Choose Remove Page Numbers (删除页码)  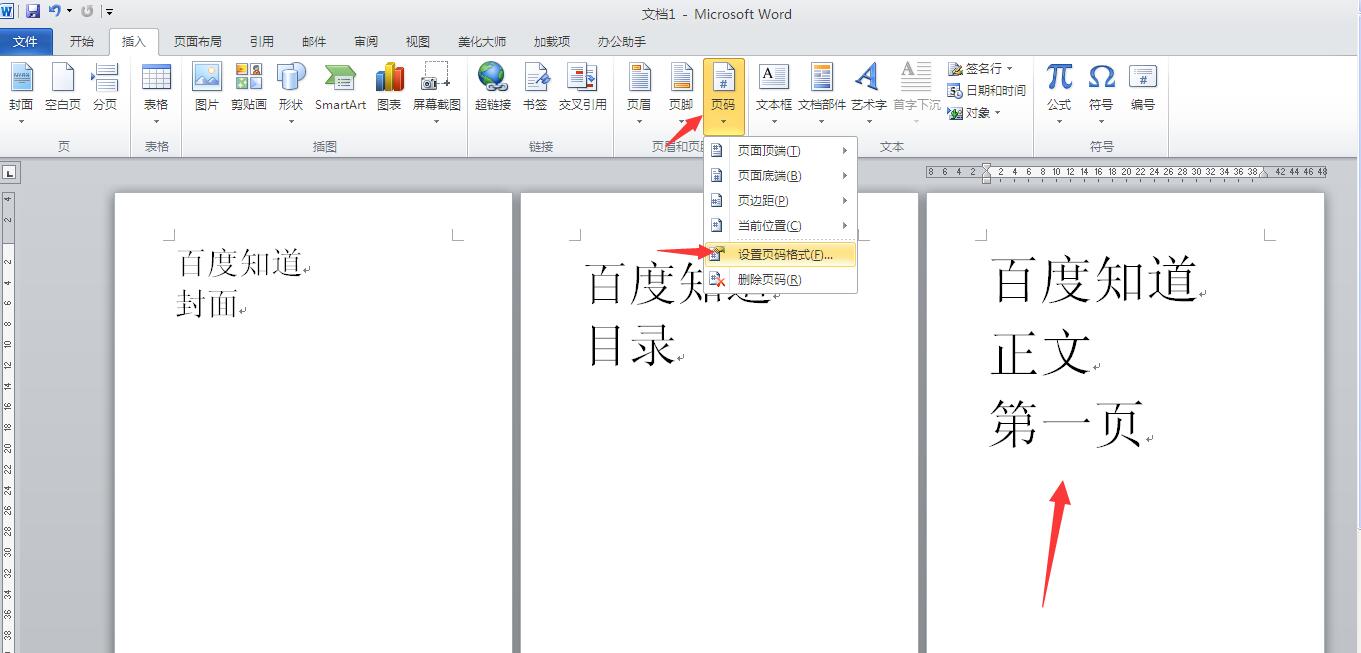(780, 280)
